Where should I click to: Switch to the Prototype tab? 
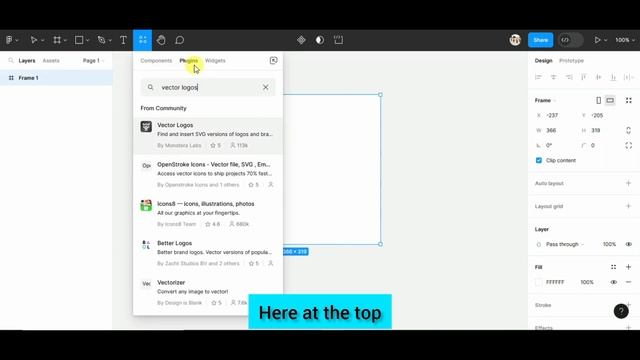(571, 60)
